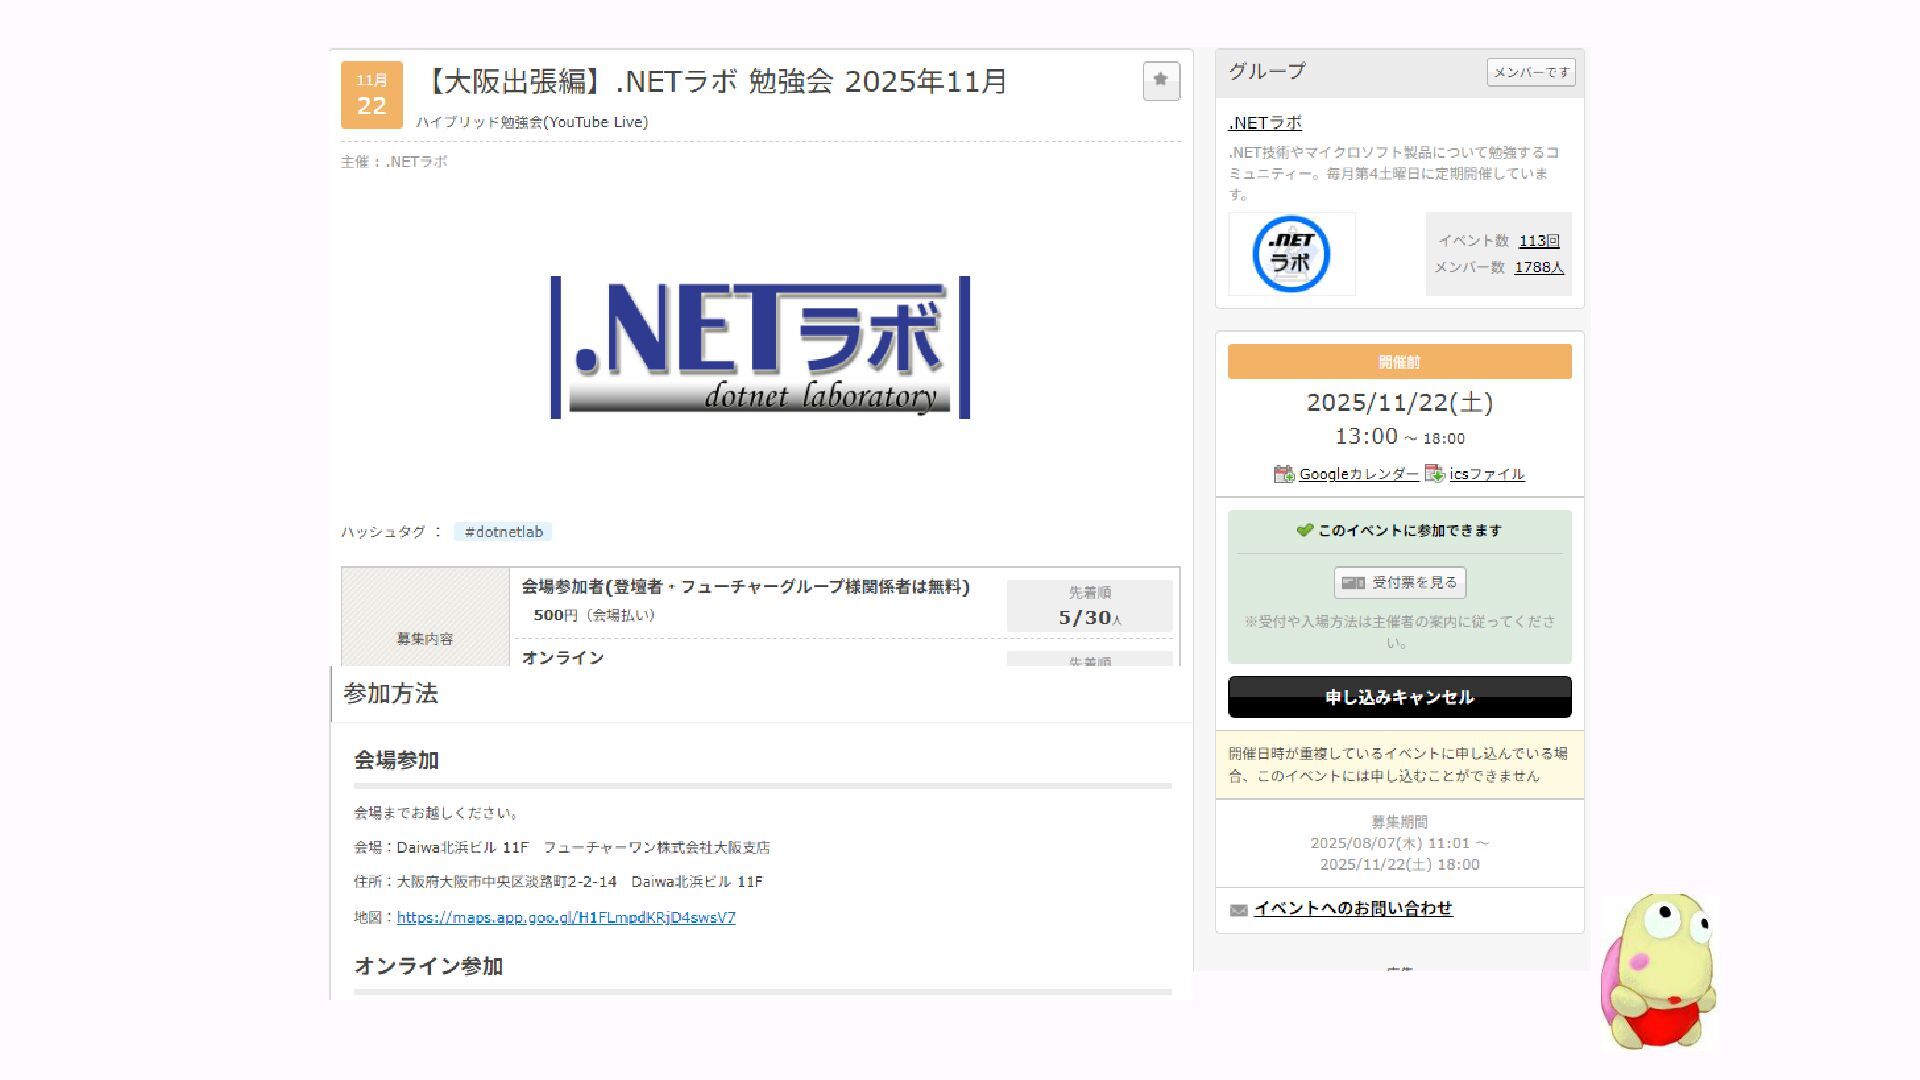The width and height of the screenshot is (1920, 1080).
Task: Bookmark the event with the star button
Action: pyautogui.click(x=1161, y=81)
